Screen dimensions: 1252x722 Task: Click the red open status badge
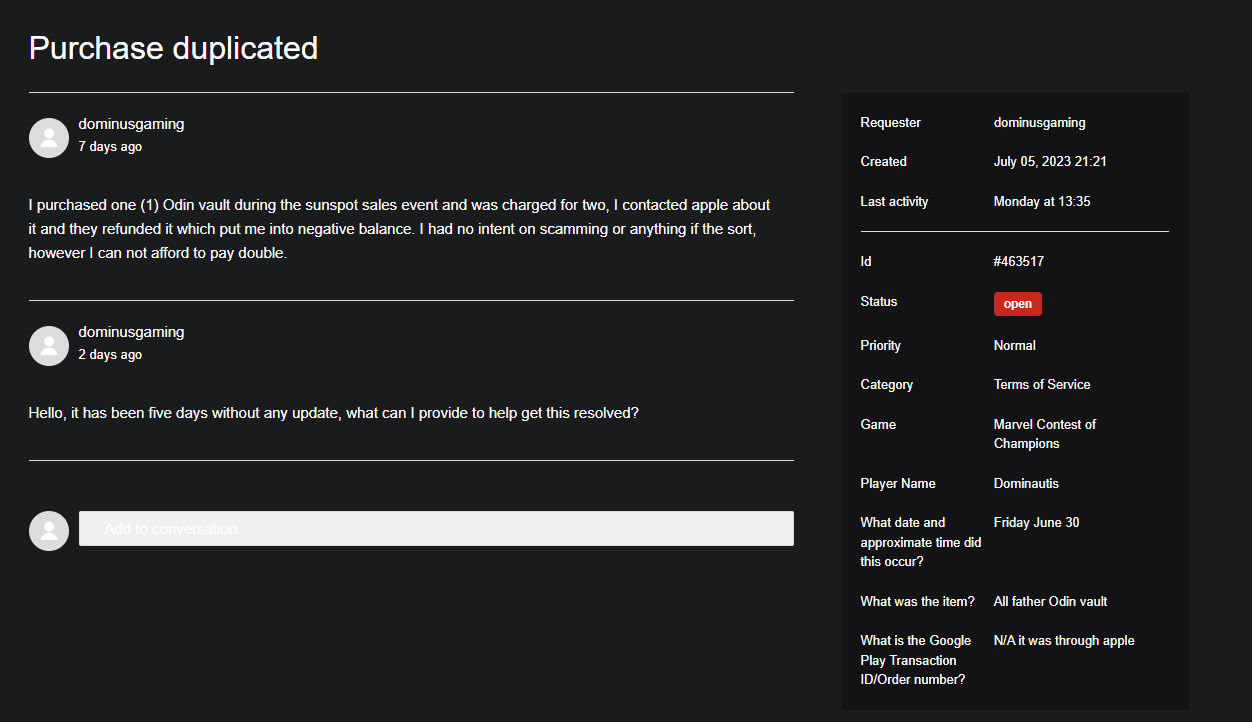(x=1017, y=304)
